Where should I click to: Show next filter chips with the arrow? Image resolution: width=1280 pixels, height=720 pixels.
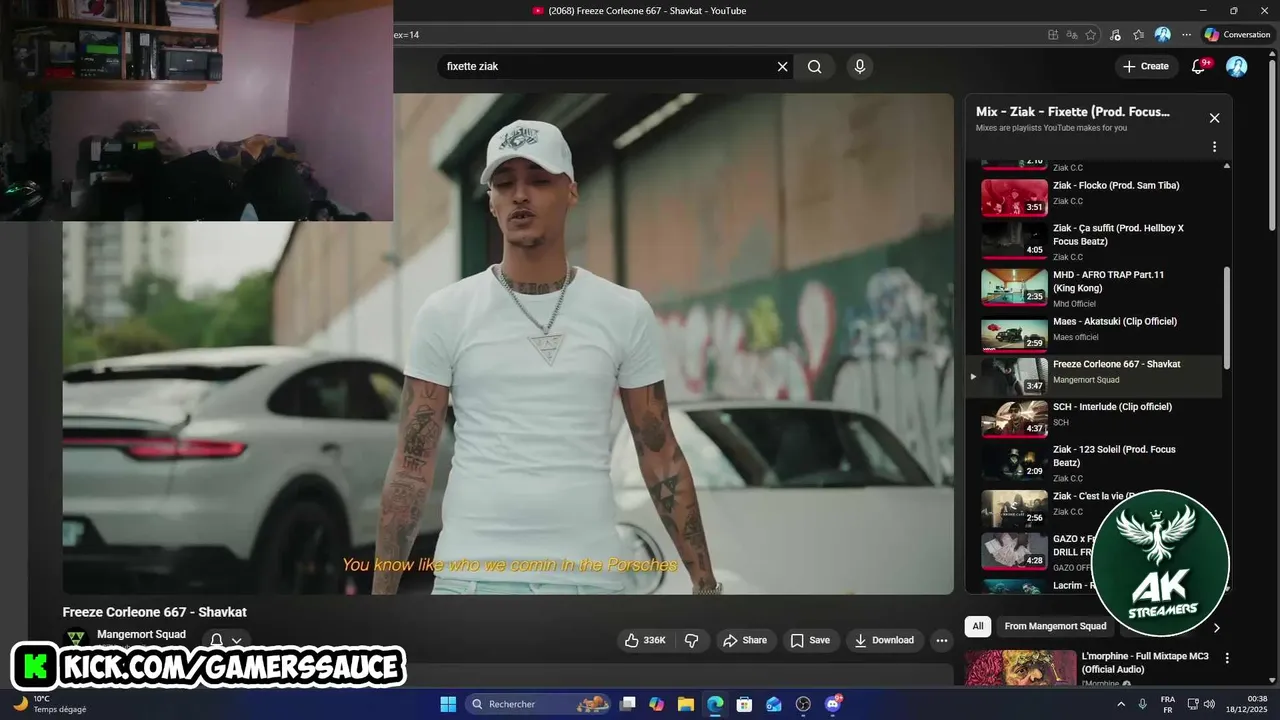click(x=1216, y=627)
